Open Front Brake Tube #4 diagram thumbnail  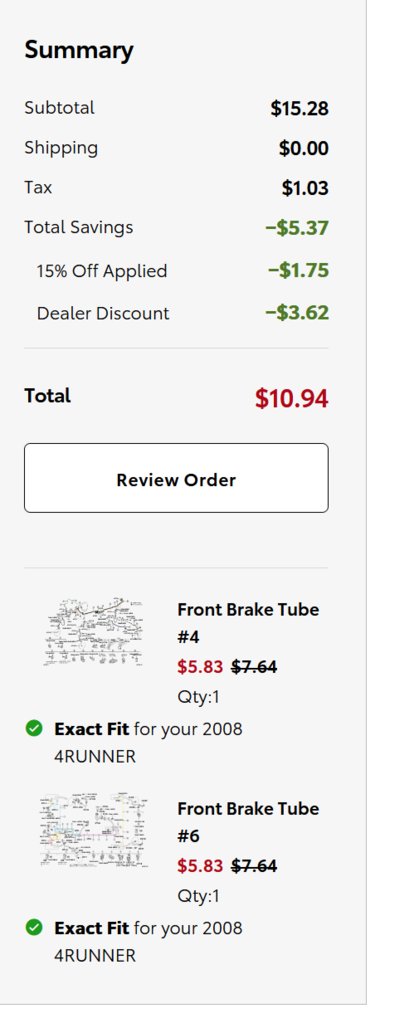93,631
